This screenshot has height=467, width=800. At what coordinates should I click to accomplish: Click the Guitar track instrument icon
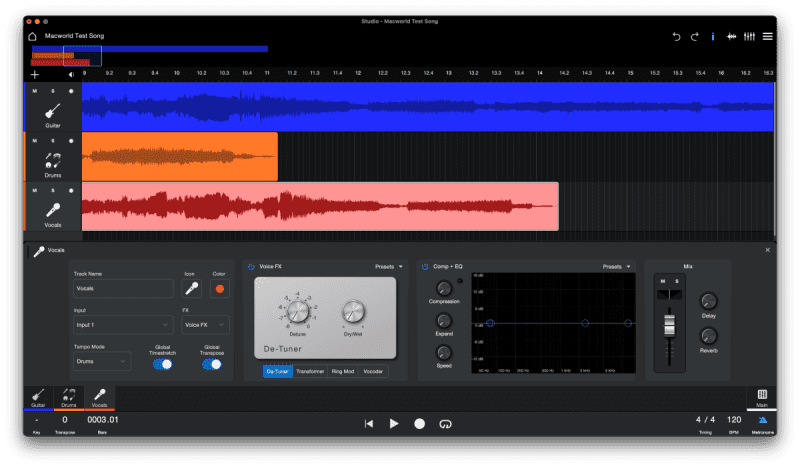pyautogui.click(x=53, y=111)
